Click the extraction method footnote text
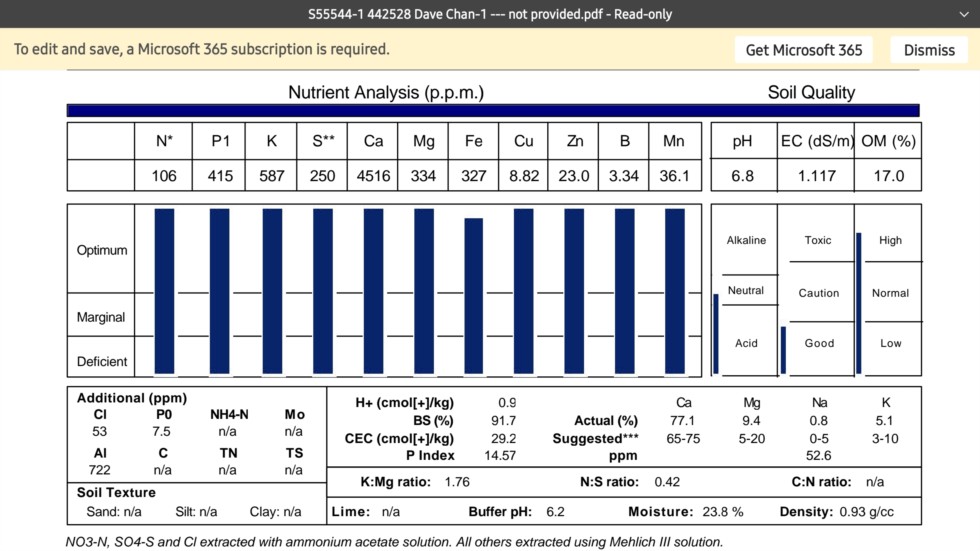This screenshot has width=980, height=551. coord(394,542)
